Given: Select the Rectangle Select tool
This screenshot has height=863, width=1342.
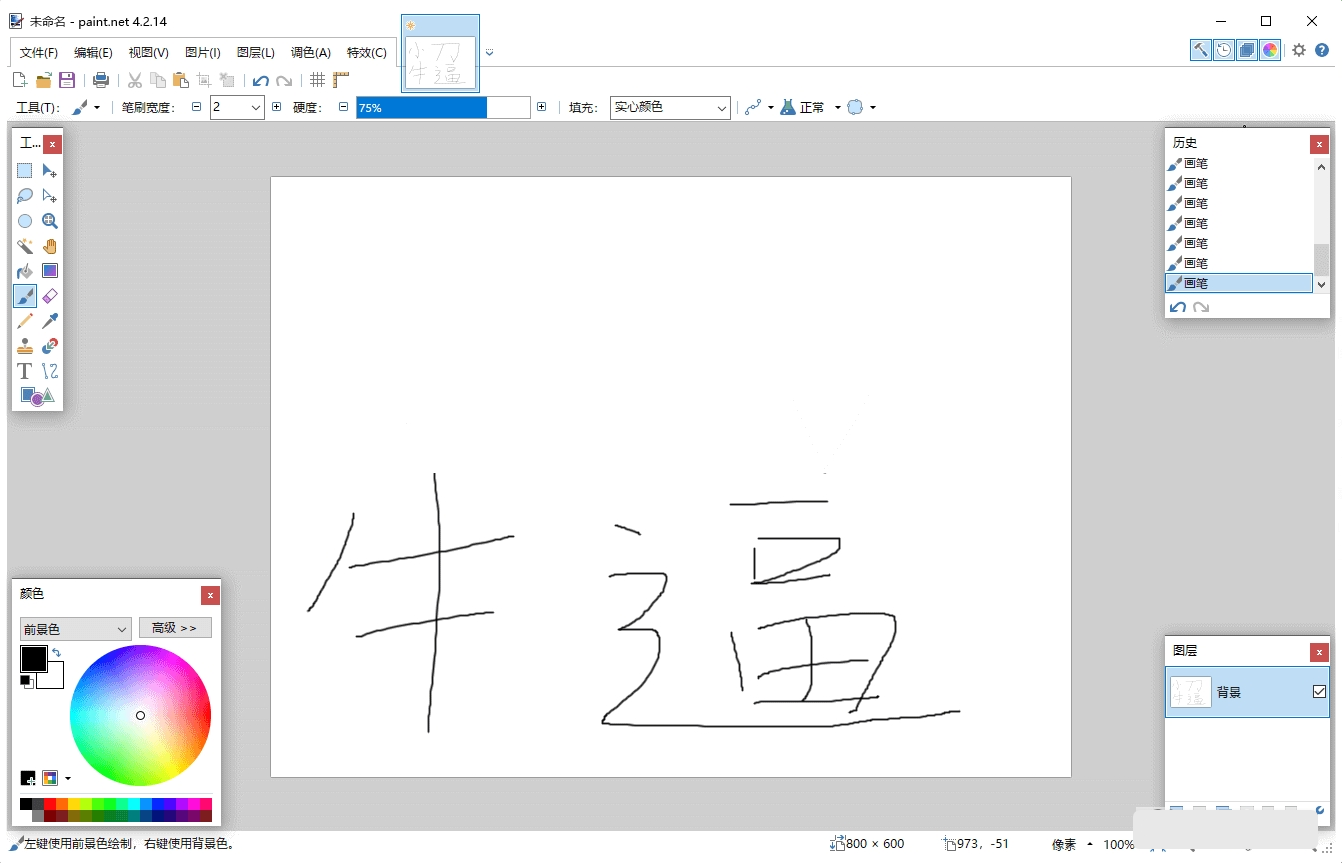Looking at the screenshot, I should pos(25,171).
